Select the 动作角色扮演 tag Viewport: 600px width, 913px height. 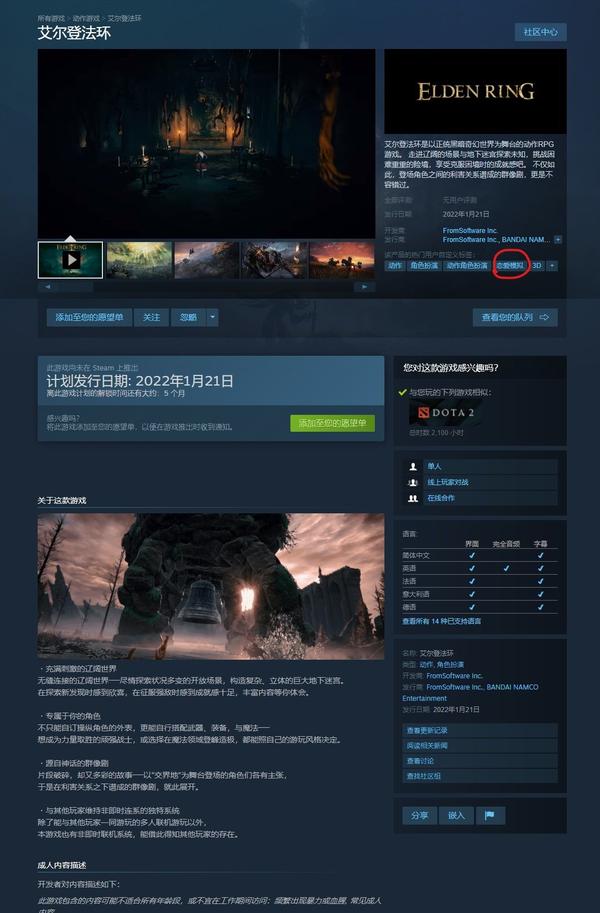click(x=467, y=266)
